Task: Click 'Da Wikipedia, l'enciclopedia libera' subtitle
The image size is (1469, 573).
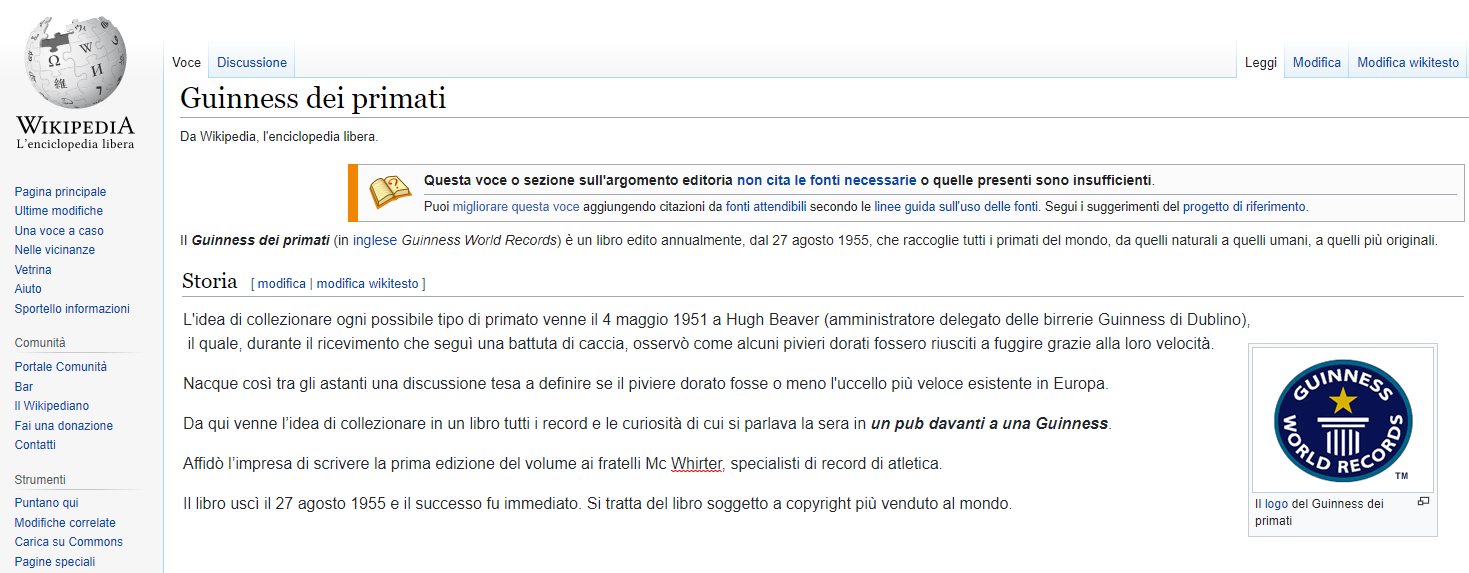Action: pos(279,137)
